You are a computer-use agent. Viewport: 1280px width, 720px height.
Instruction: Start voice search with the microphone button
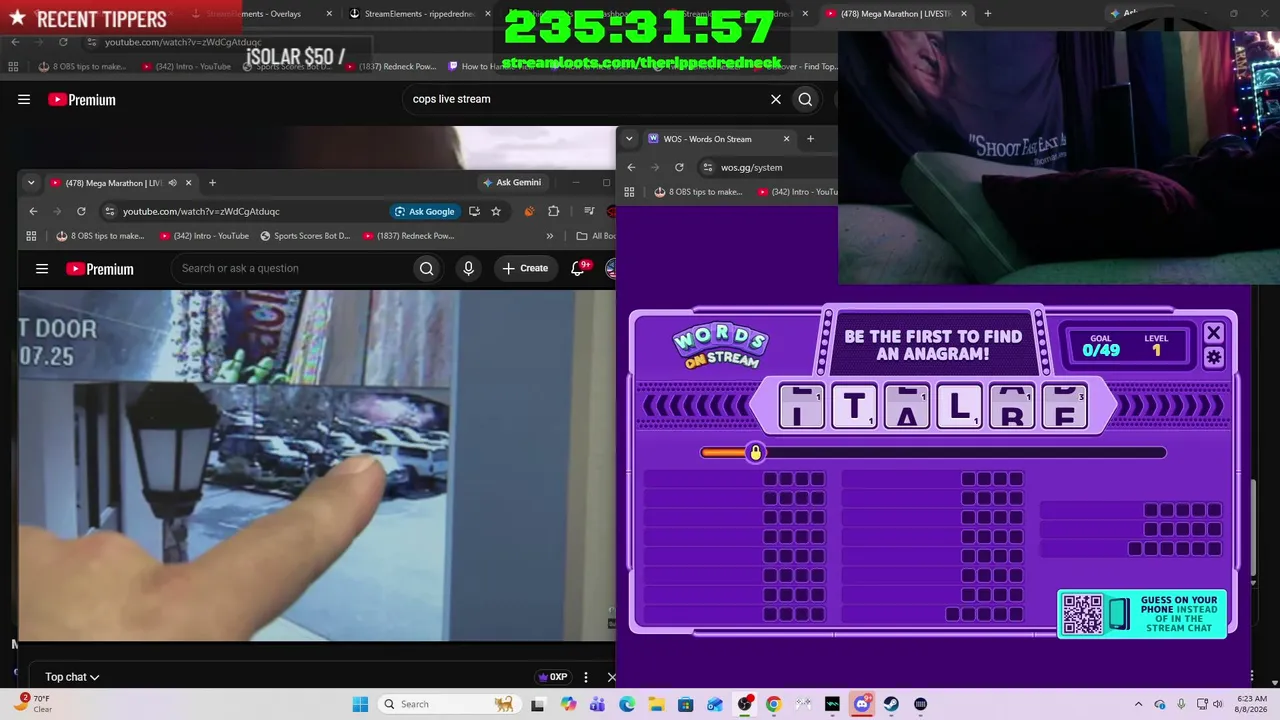468,268
